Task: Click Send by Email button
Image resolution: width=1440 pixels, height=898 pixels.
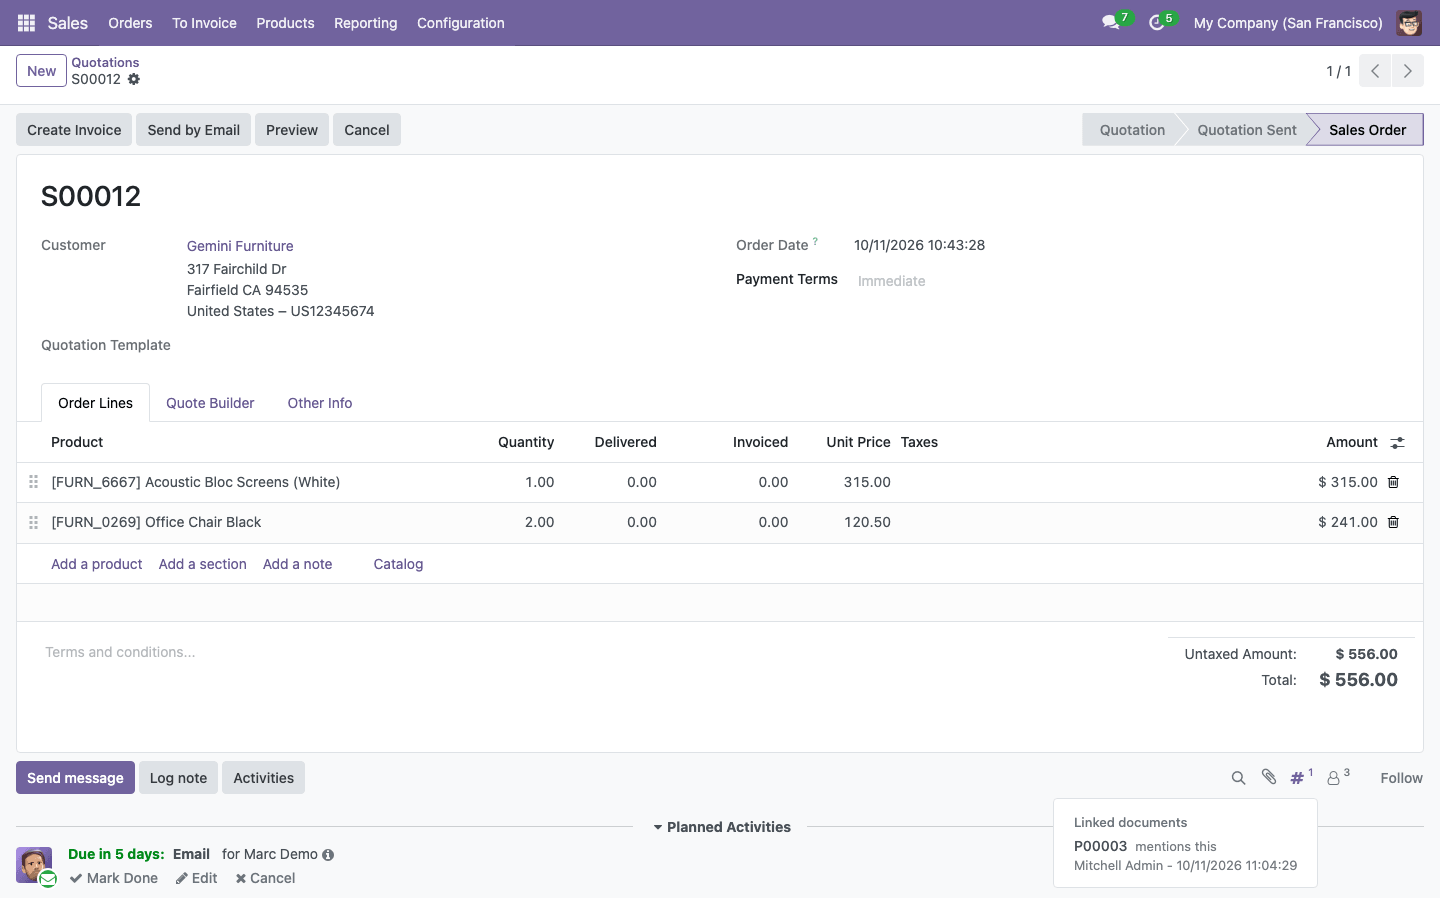Action: (193, 130)
